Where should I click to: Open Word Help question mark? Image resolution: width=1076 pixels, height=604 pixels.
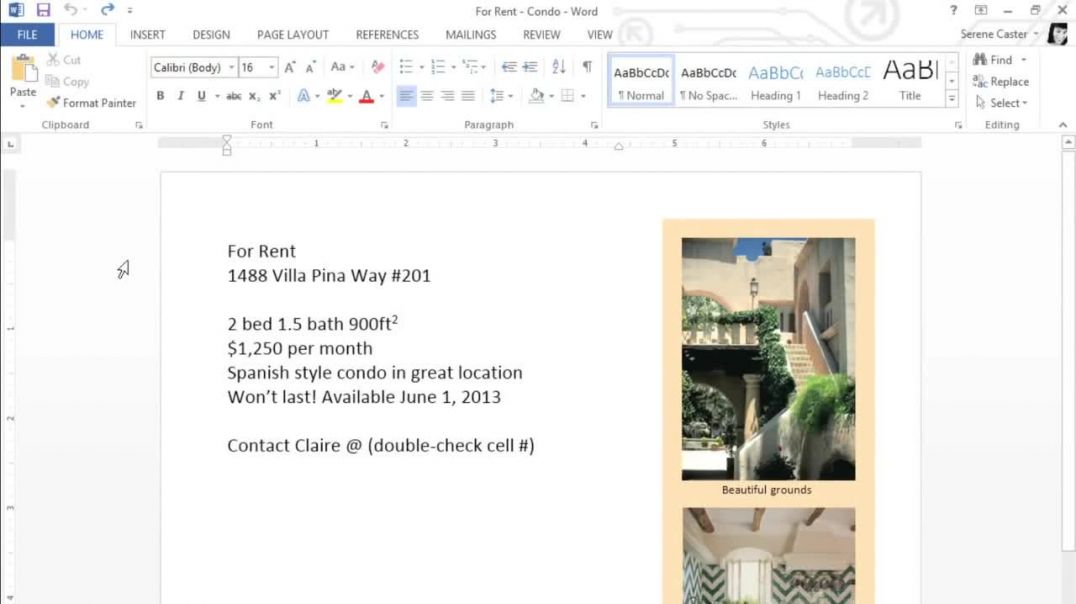click(x=953, y=10)
